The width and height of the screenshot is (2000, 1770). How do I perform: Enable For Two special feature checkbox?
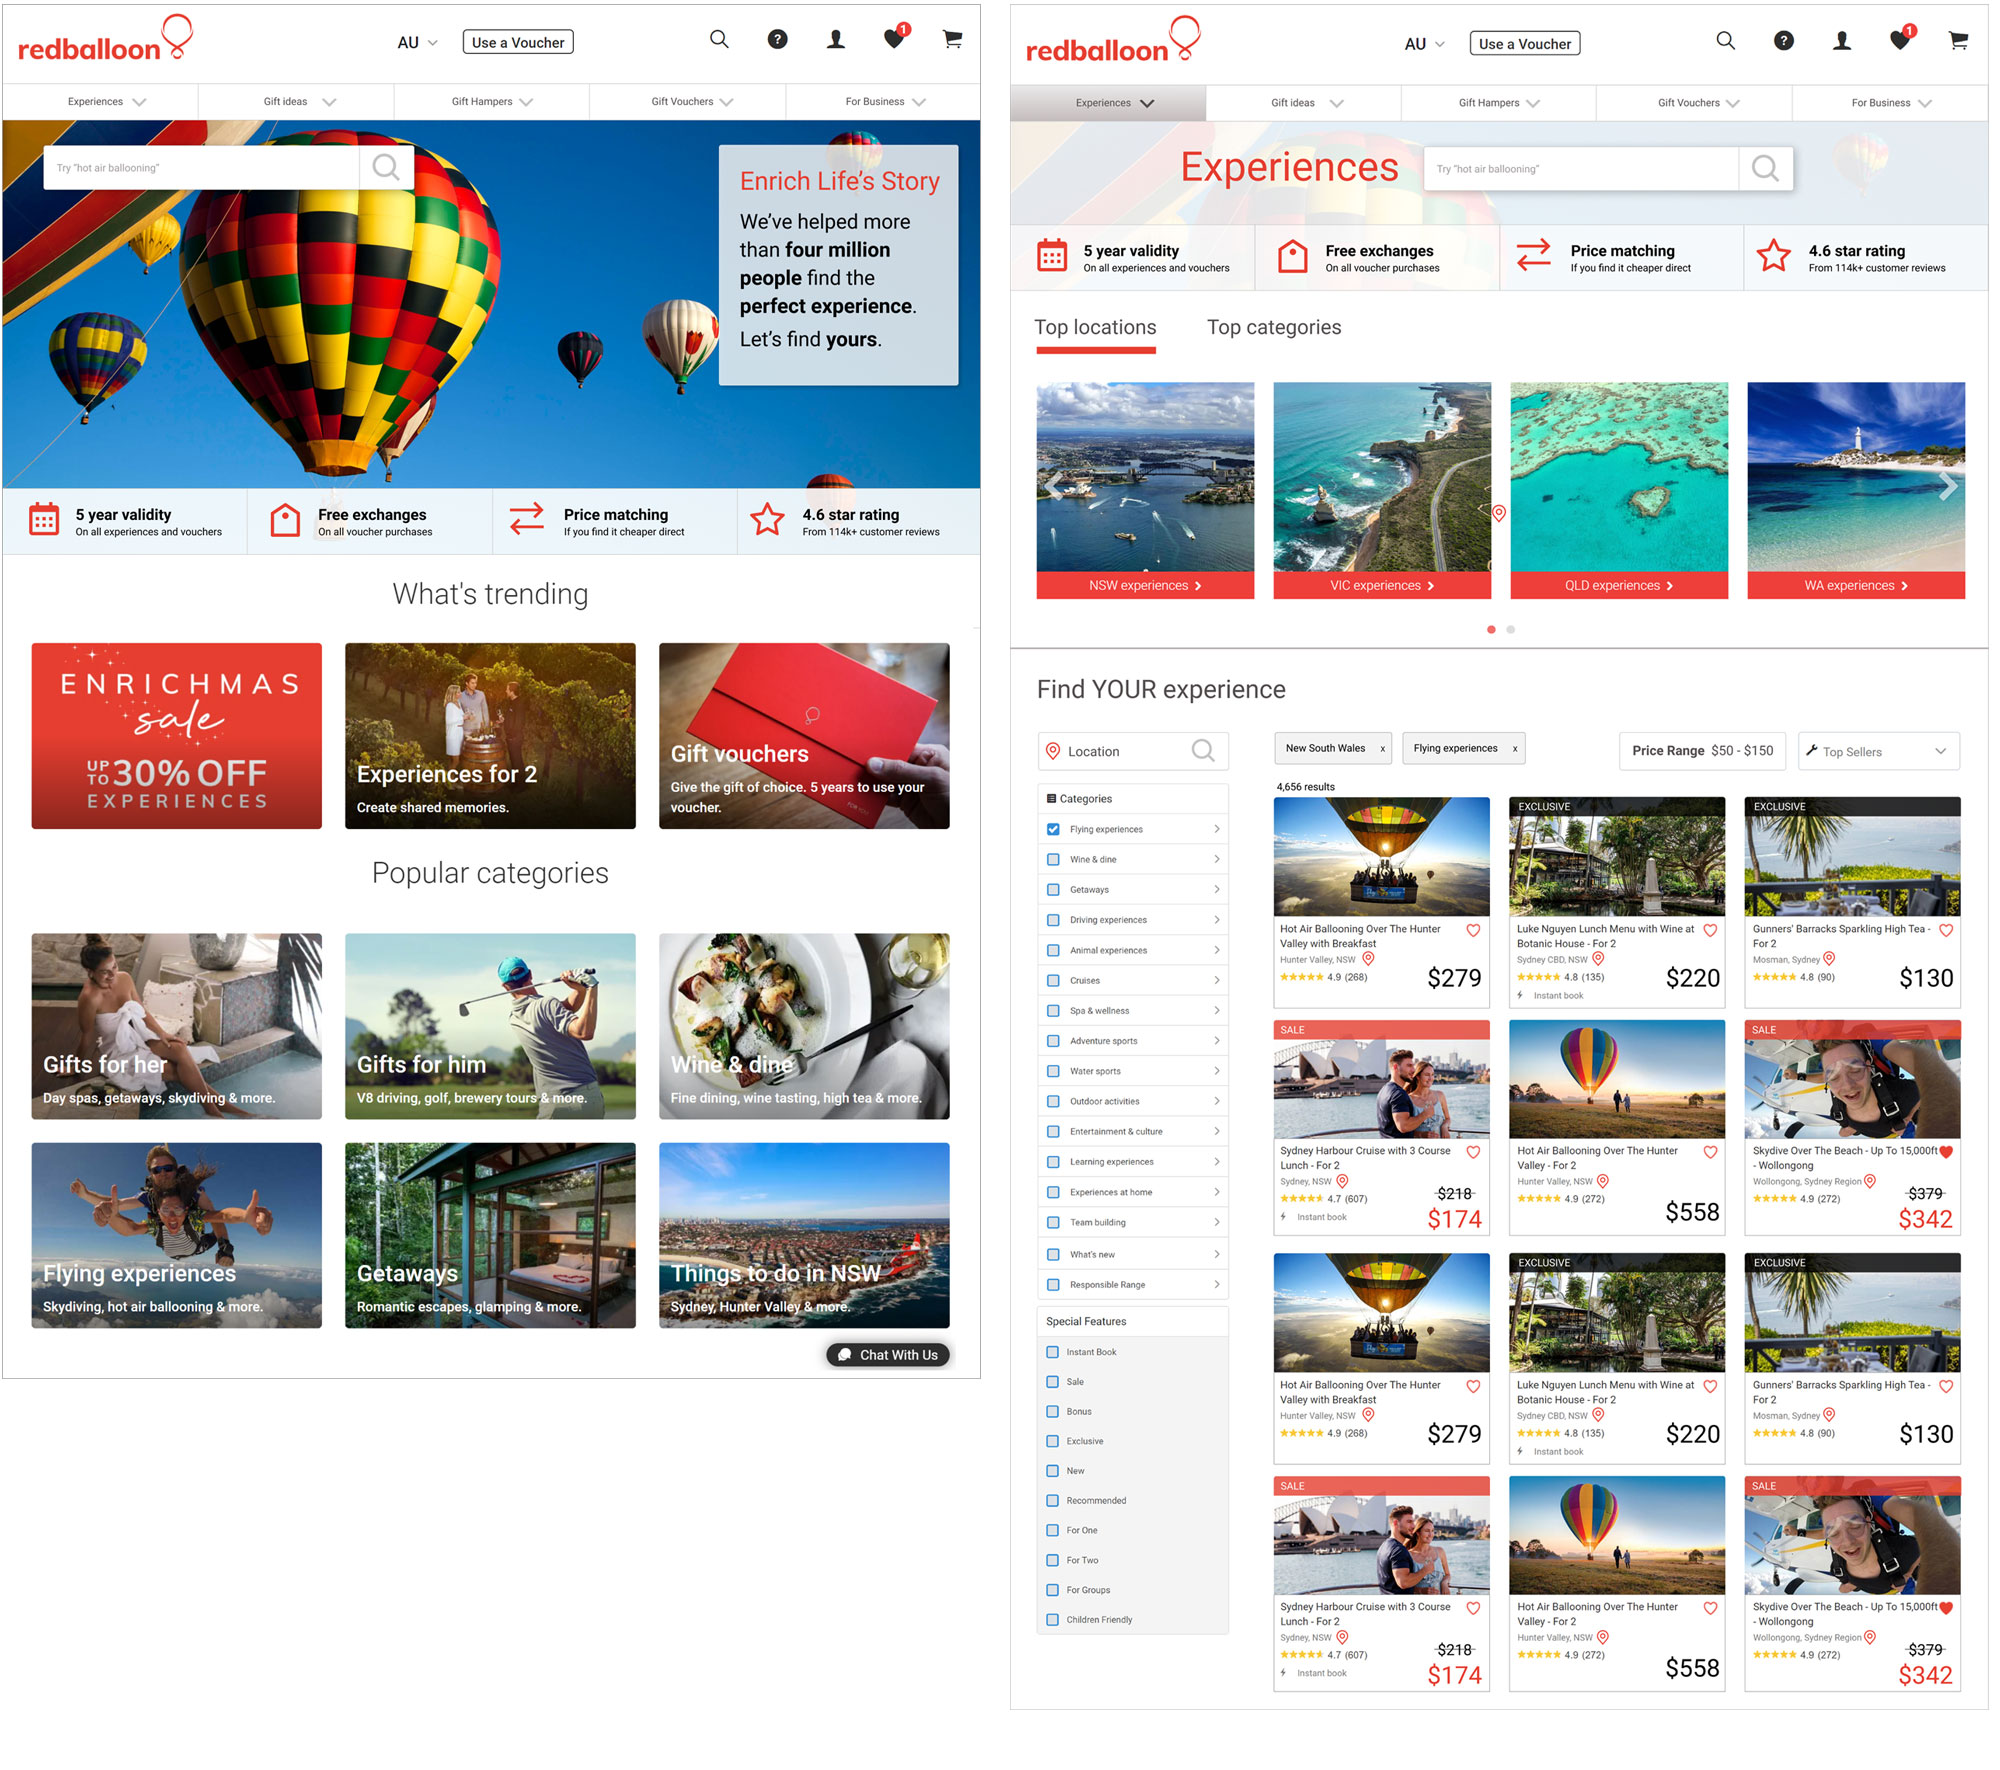pyautogui.click(x=1052, y=1560)
